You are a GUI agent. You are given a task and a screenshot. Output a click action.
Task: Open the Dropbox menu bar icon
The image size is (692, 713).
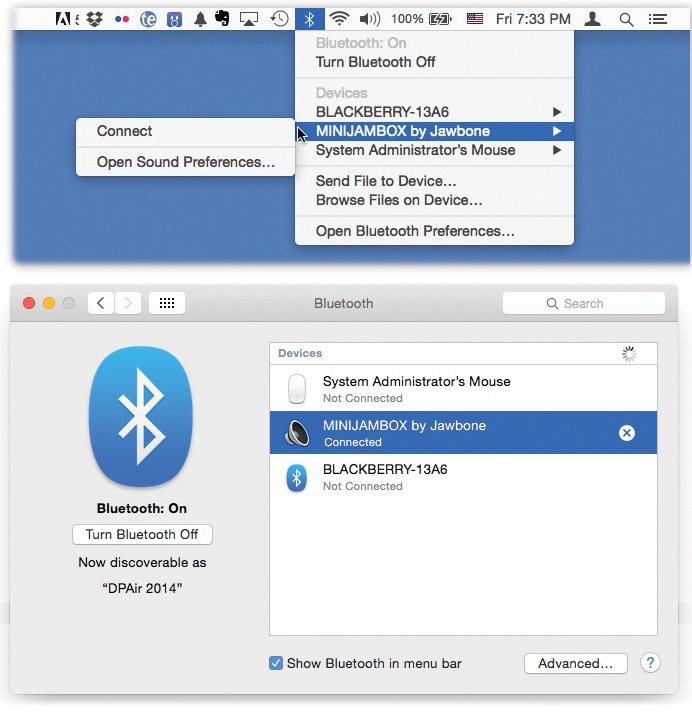click(95, 19)
